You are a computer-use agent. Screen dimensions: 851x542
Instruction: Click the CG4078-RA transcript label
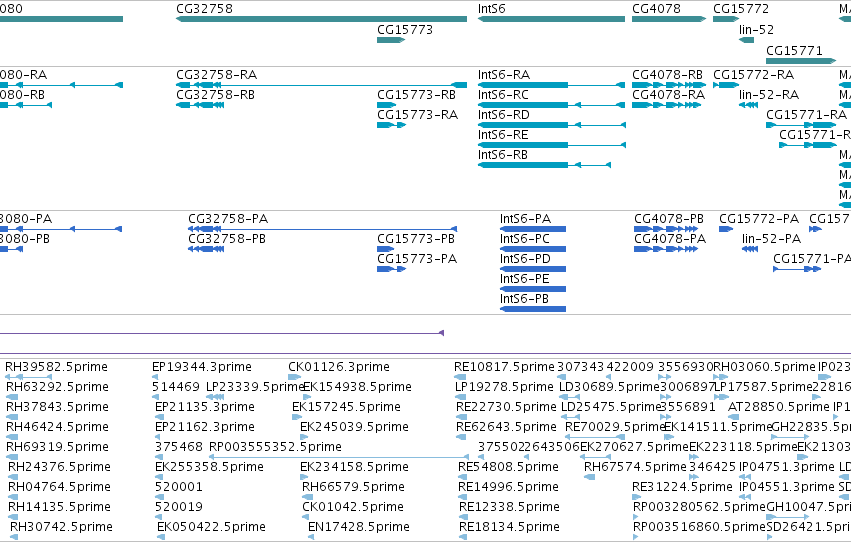pos(669,95)
